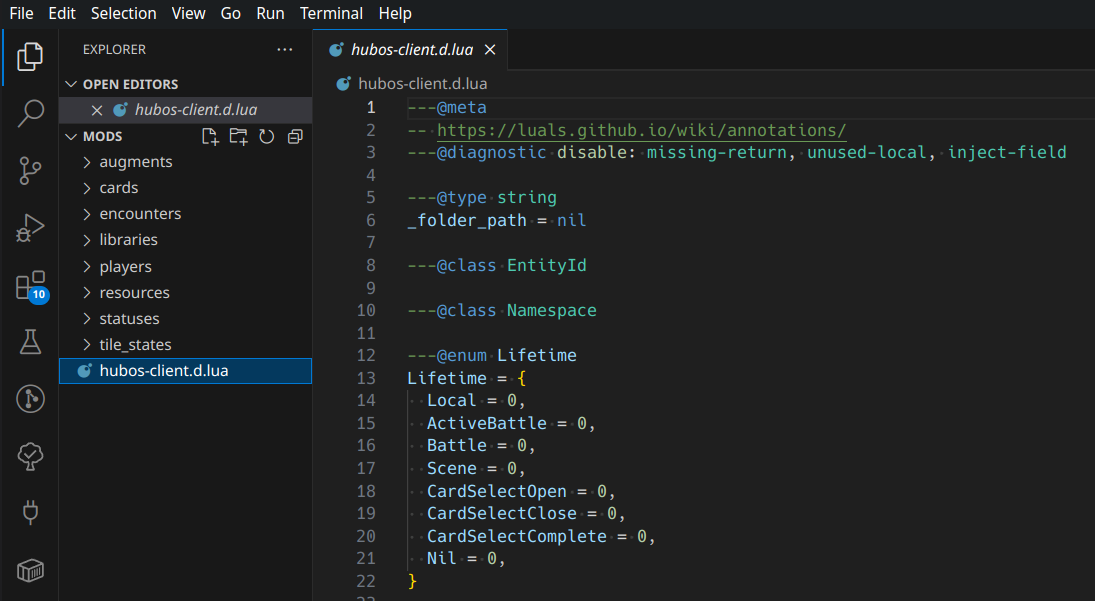Refresh the MODS explorer tree

click(267, 136)
